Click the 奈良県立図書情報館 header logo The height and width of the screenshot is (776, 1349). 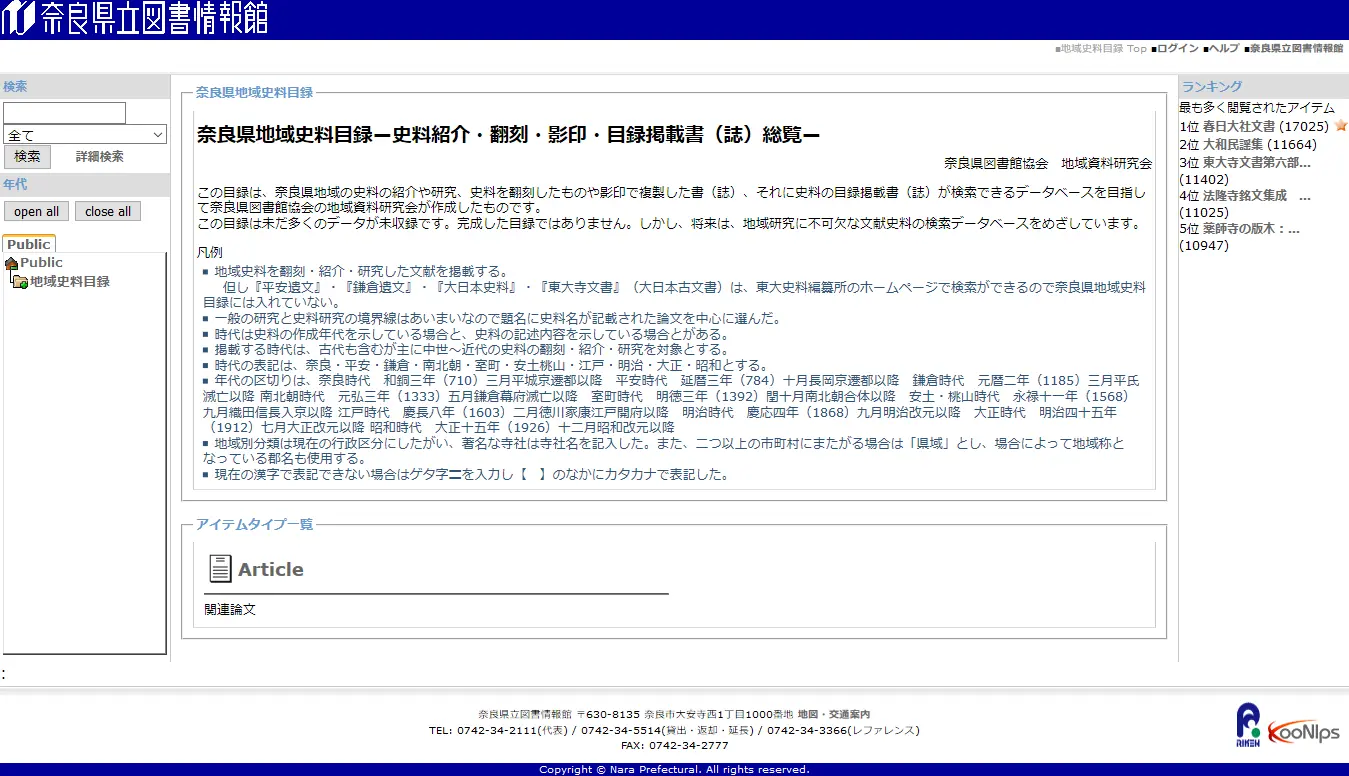tap(135, 18)
